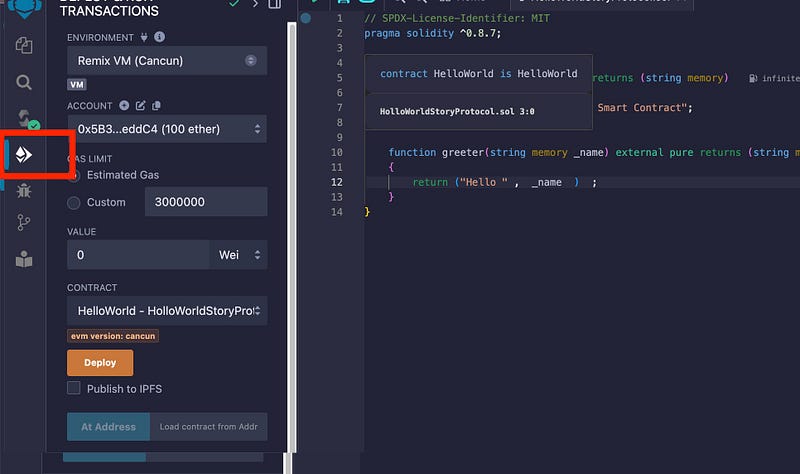Select the Custom gas limit radio button
The height and width of the screenshot is (474, 800).
coord(74,203)
